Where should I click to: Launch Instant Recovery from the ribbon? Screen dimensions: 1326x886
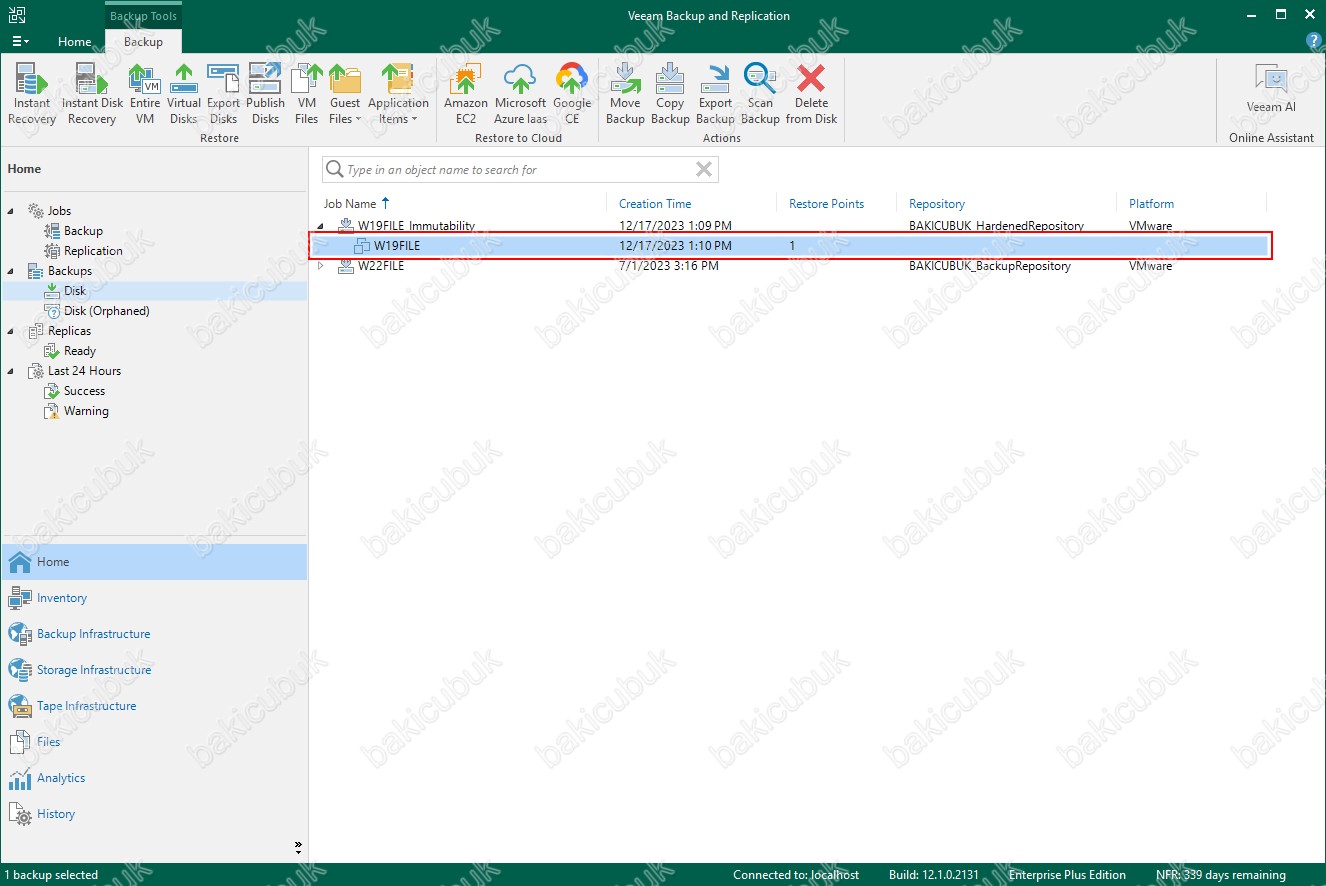pos(32,94)
